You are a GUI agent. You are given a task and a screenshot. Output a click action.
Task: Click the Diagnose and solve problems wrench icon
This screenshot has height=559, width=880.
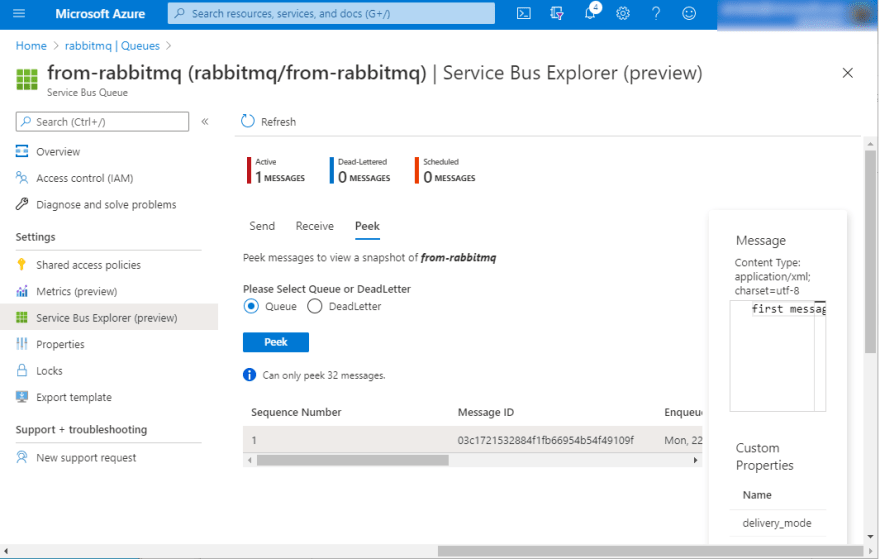coord(22,204)
